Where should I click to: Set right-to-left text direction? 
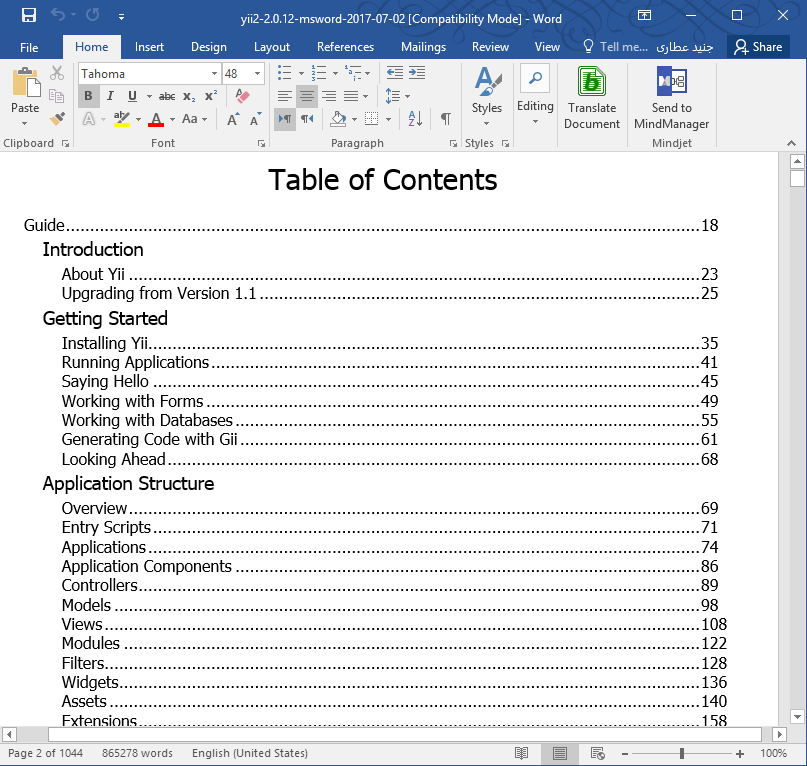click(x=307, y=119)
